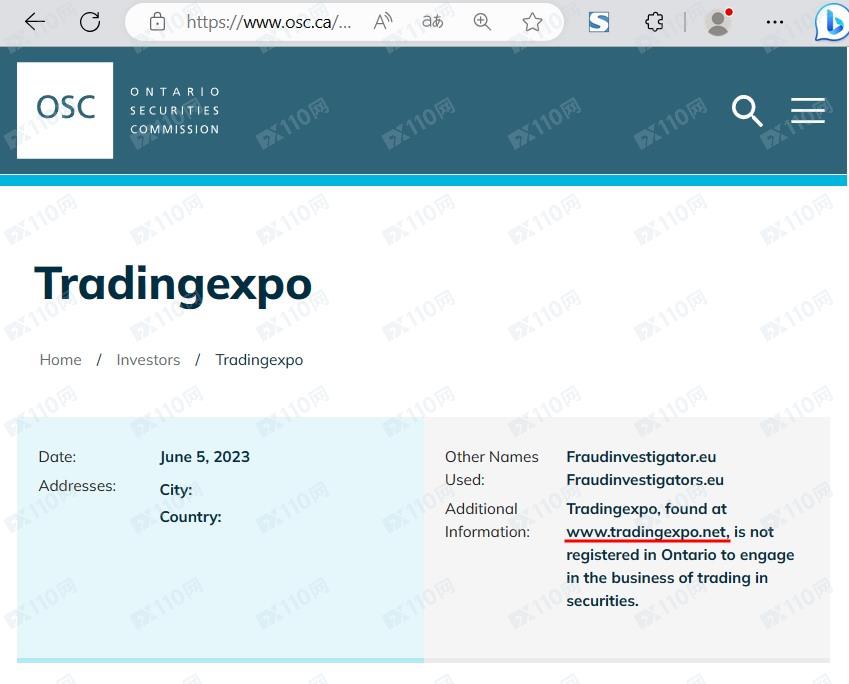
Task: Open the Settings and more ellipsis menu
Action: tap(775, 22)
